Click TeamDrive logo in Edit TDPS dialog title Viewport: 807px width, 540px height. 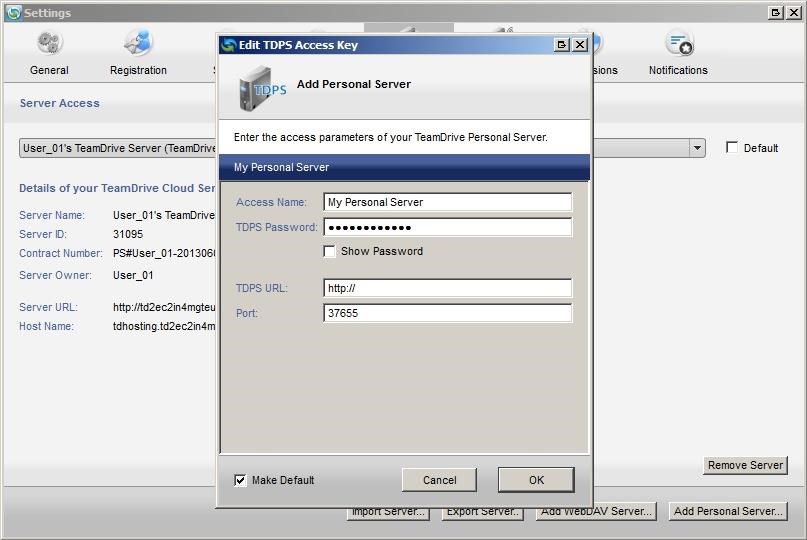[228, 45]
